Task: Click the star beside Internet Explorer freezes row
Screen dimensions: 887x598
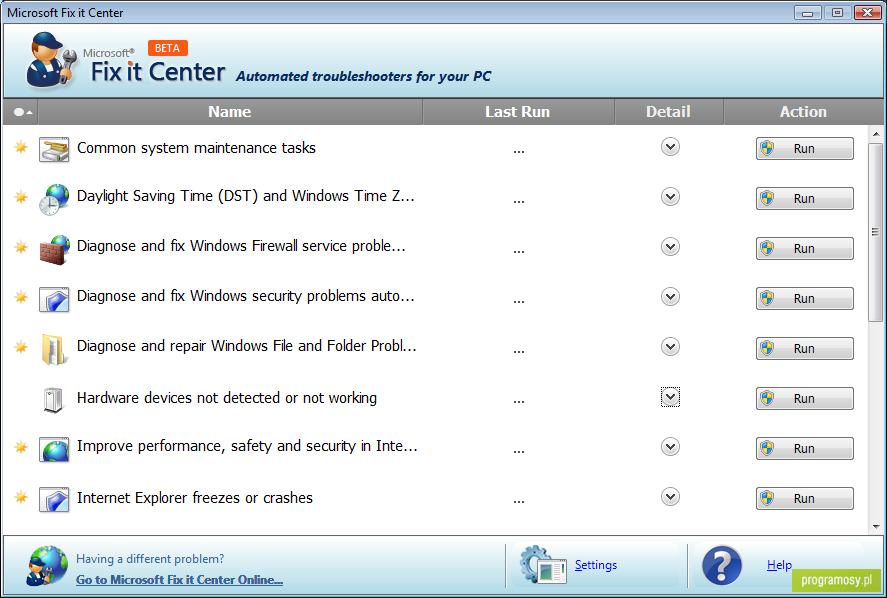Action: (21, 497)
